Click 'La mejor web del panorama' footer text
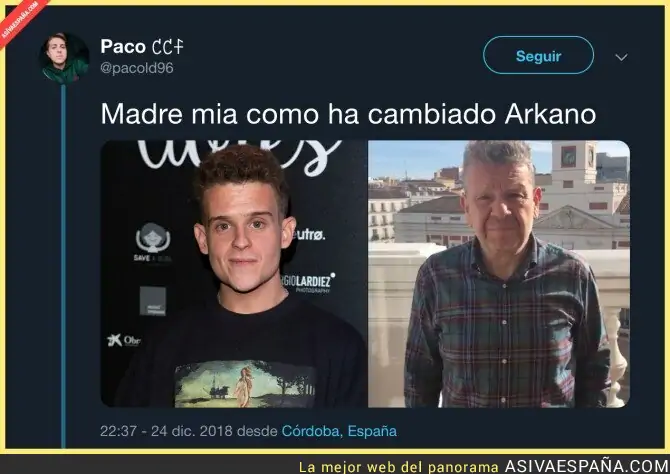The width and height of the screenshot is (670, 474). (399, 467)
